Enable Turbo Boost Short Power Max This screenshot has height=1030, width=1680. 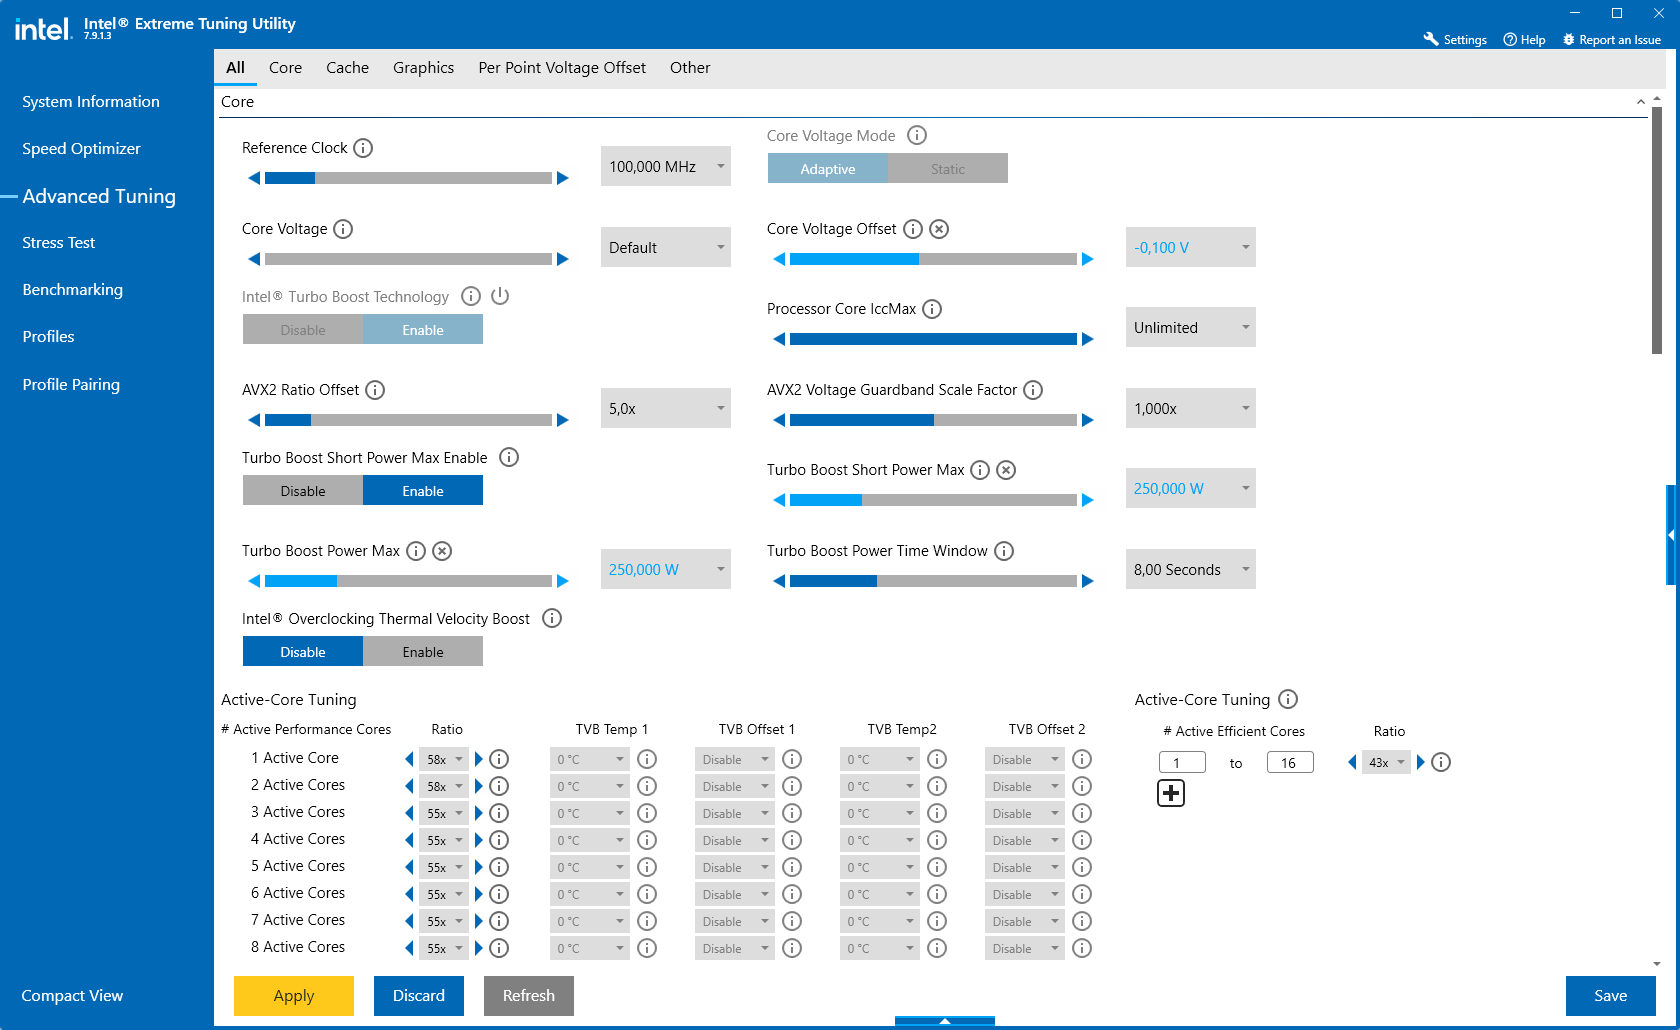pos(423,491)
